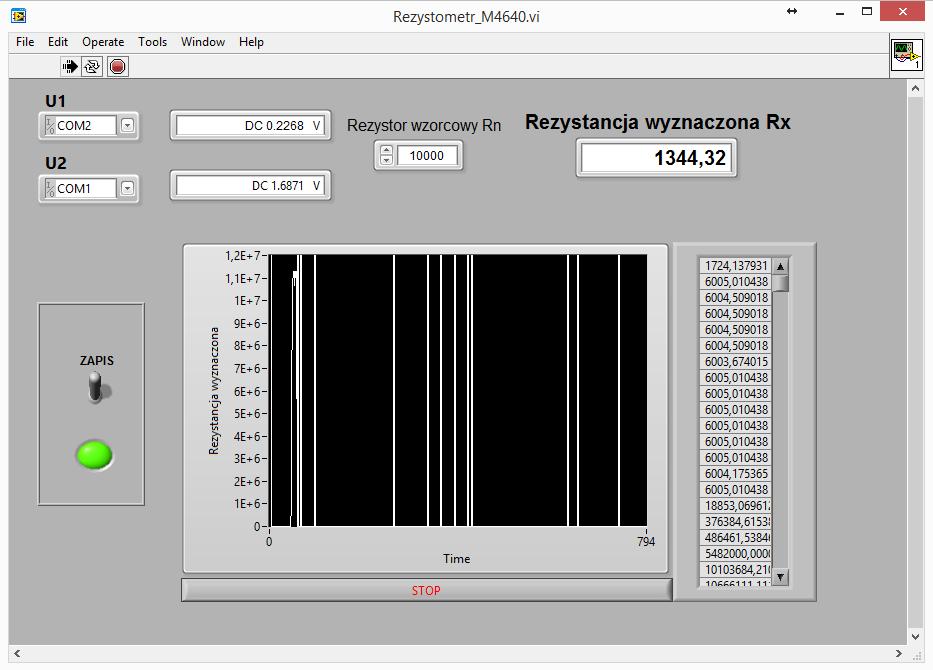Click list value 1724,137931
This screenshot has width=933, height=670.
tap(736, 265)
